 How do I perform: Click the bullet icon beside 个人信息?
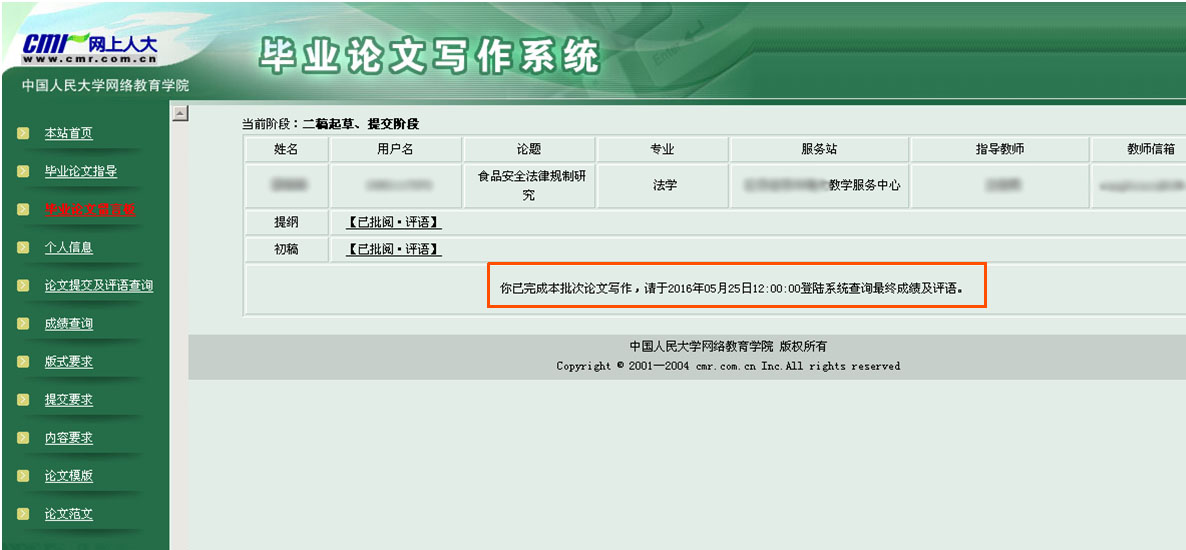[23, 247]
